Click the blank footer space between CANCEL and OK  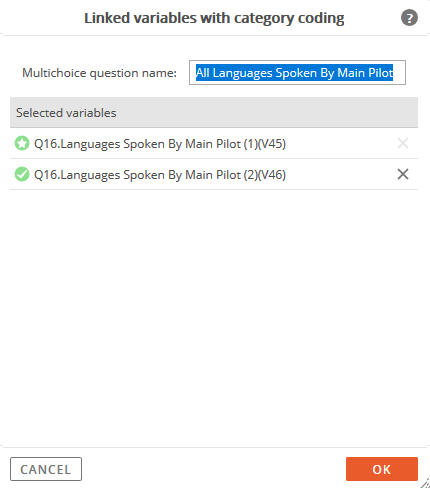point(214,469)
